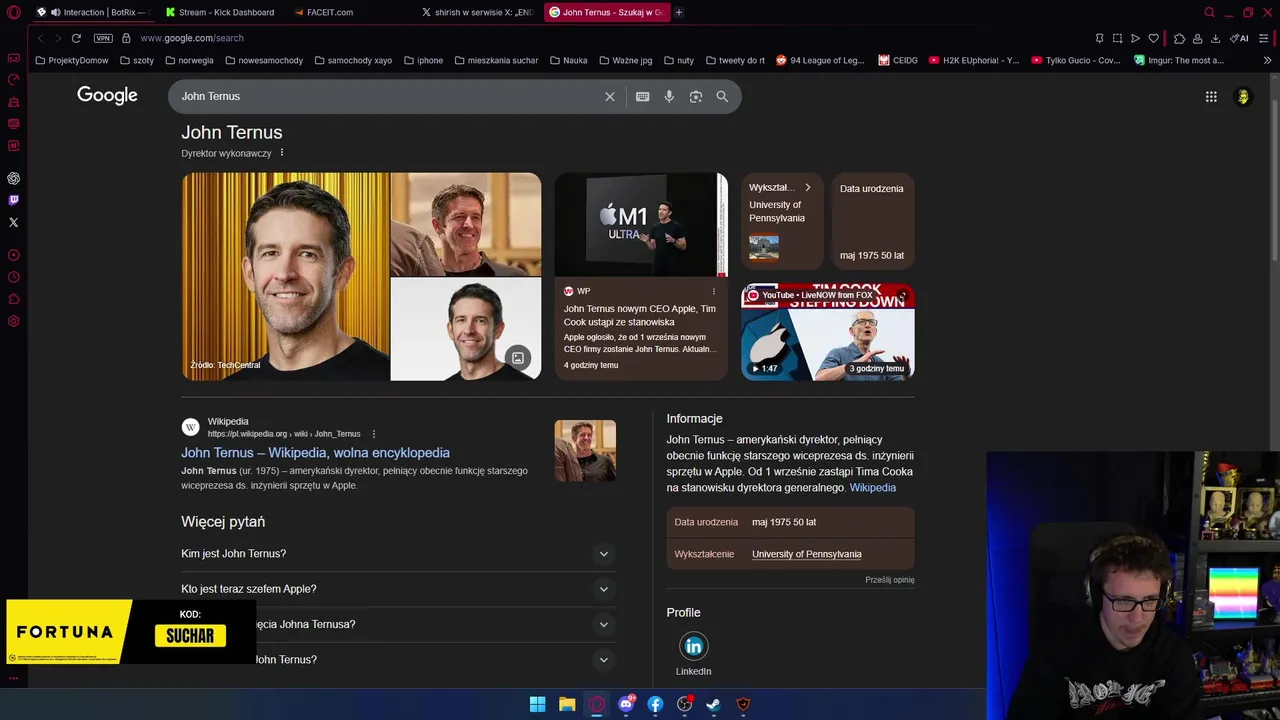Open 94 League of Legends bookmark
The image size is (1280, 720).
tap(820, 60)
